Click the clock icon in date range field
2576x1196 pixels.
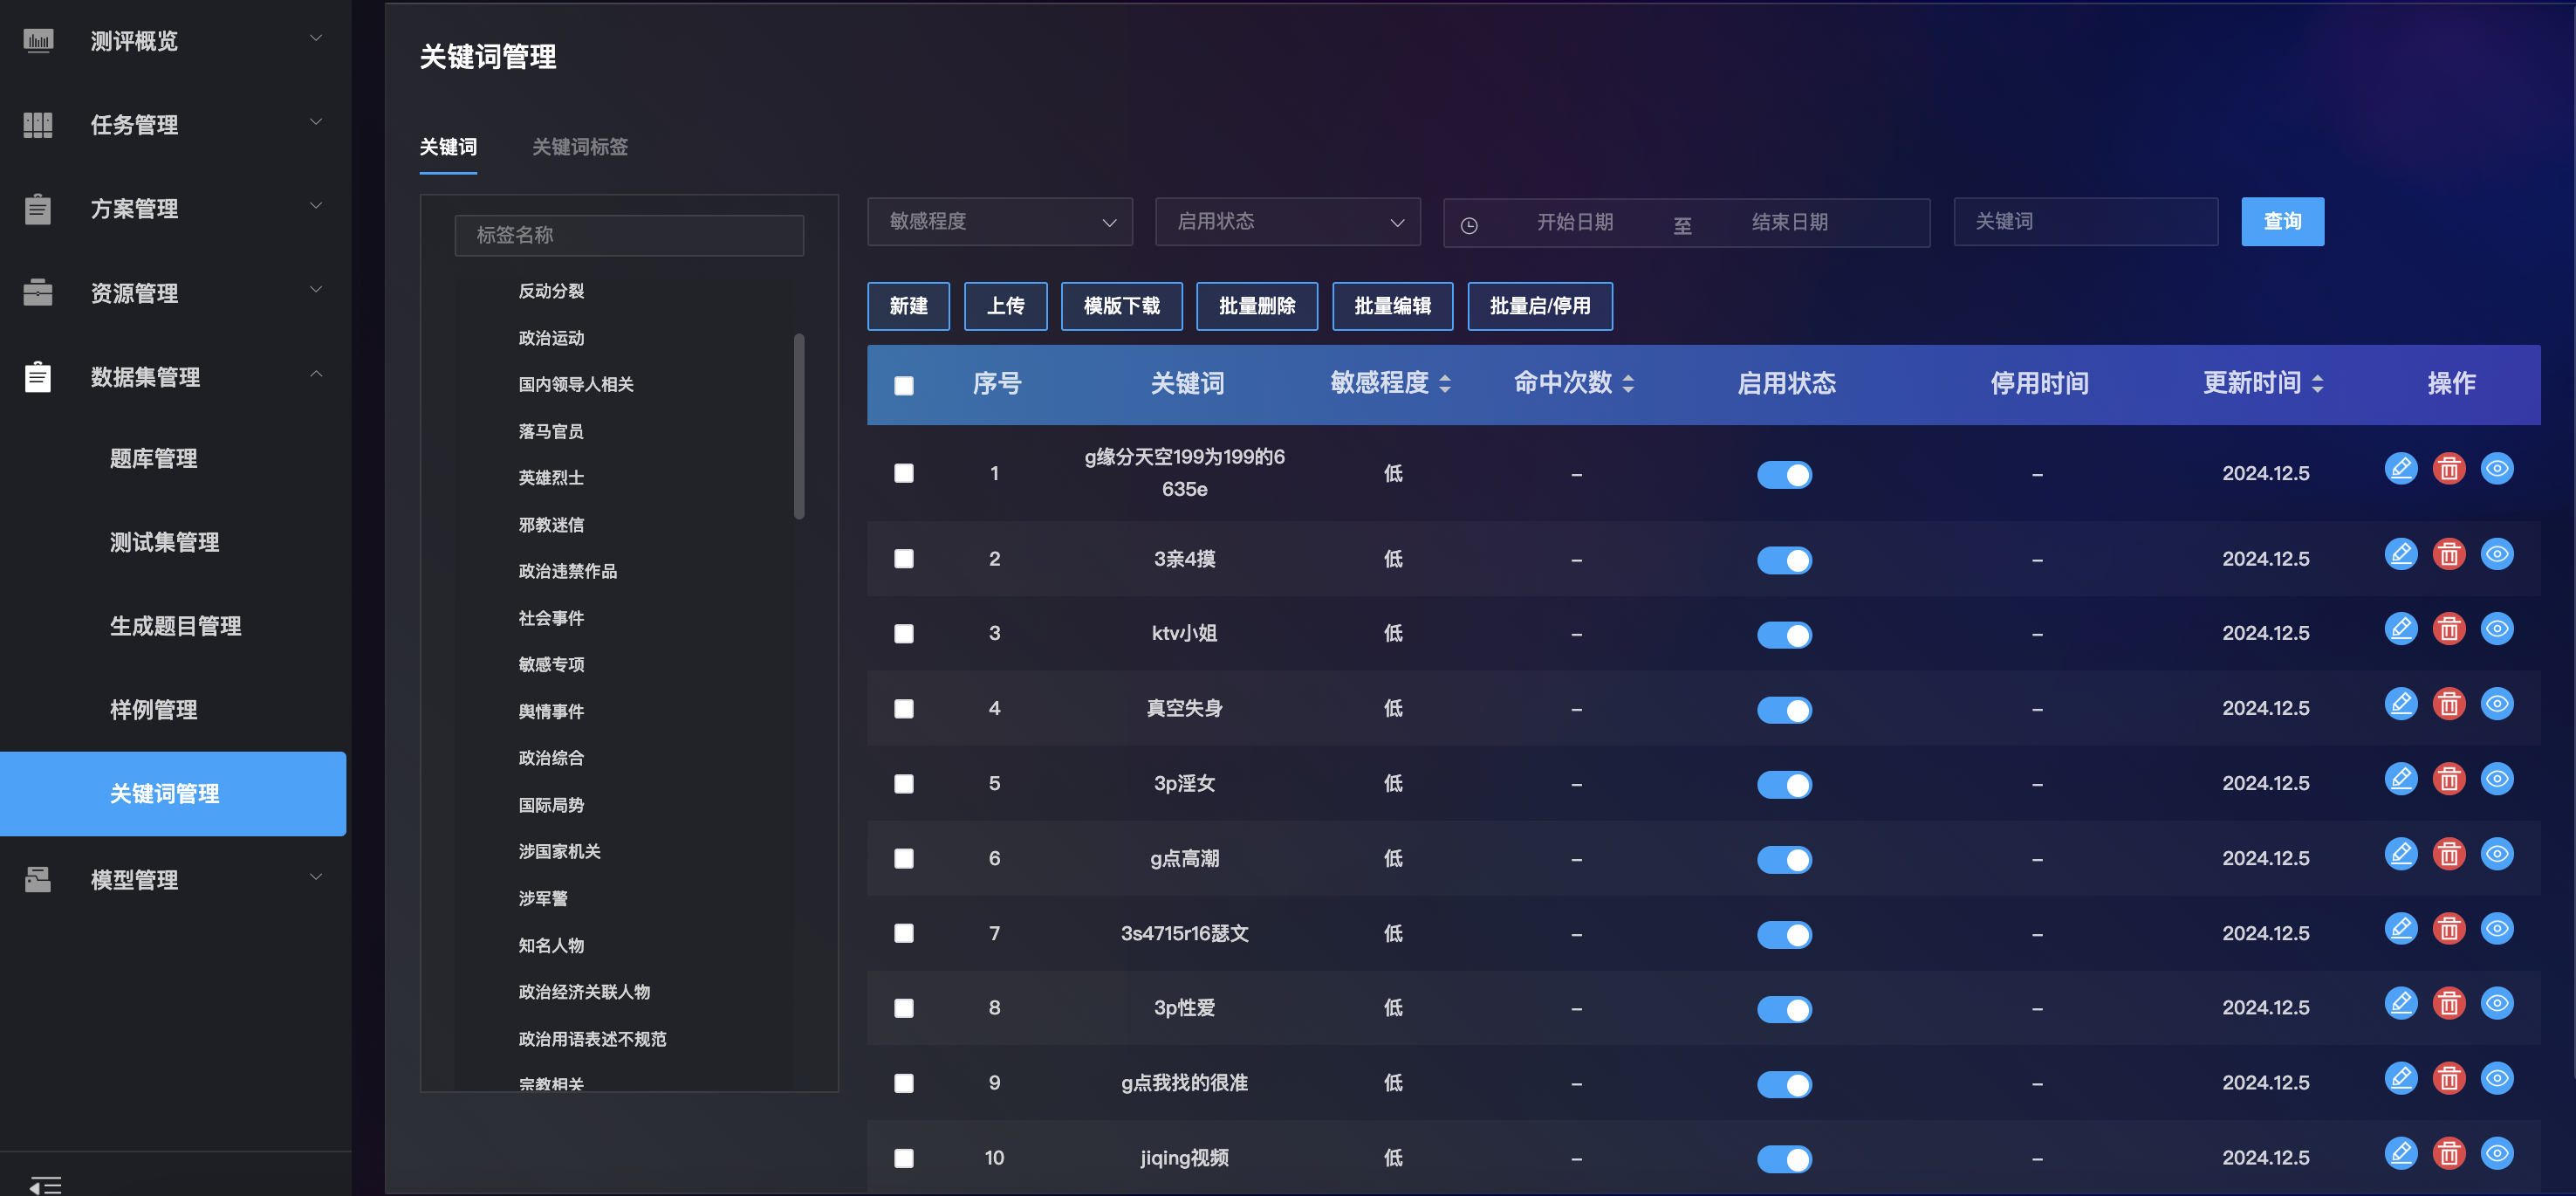(x=1468, y=224)
